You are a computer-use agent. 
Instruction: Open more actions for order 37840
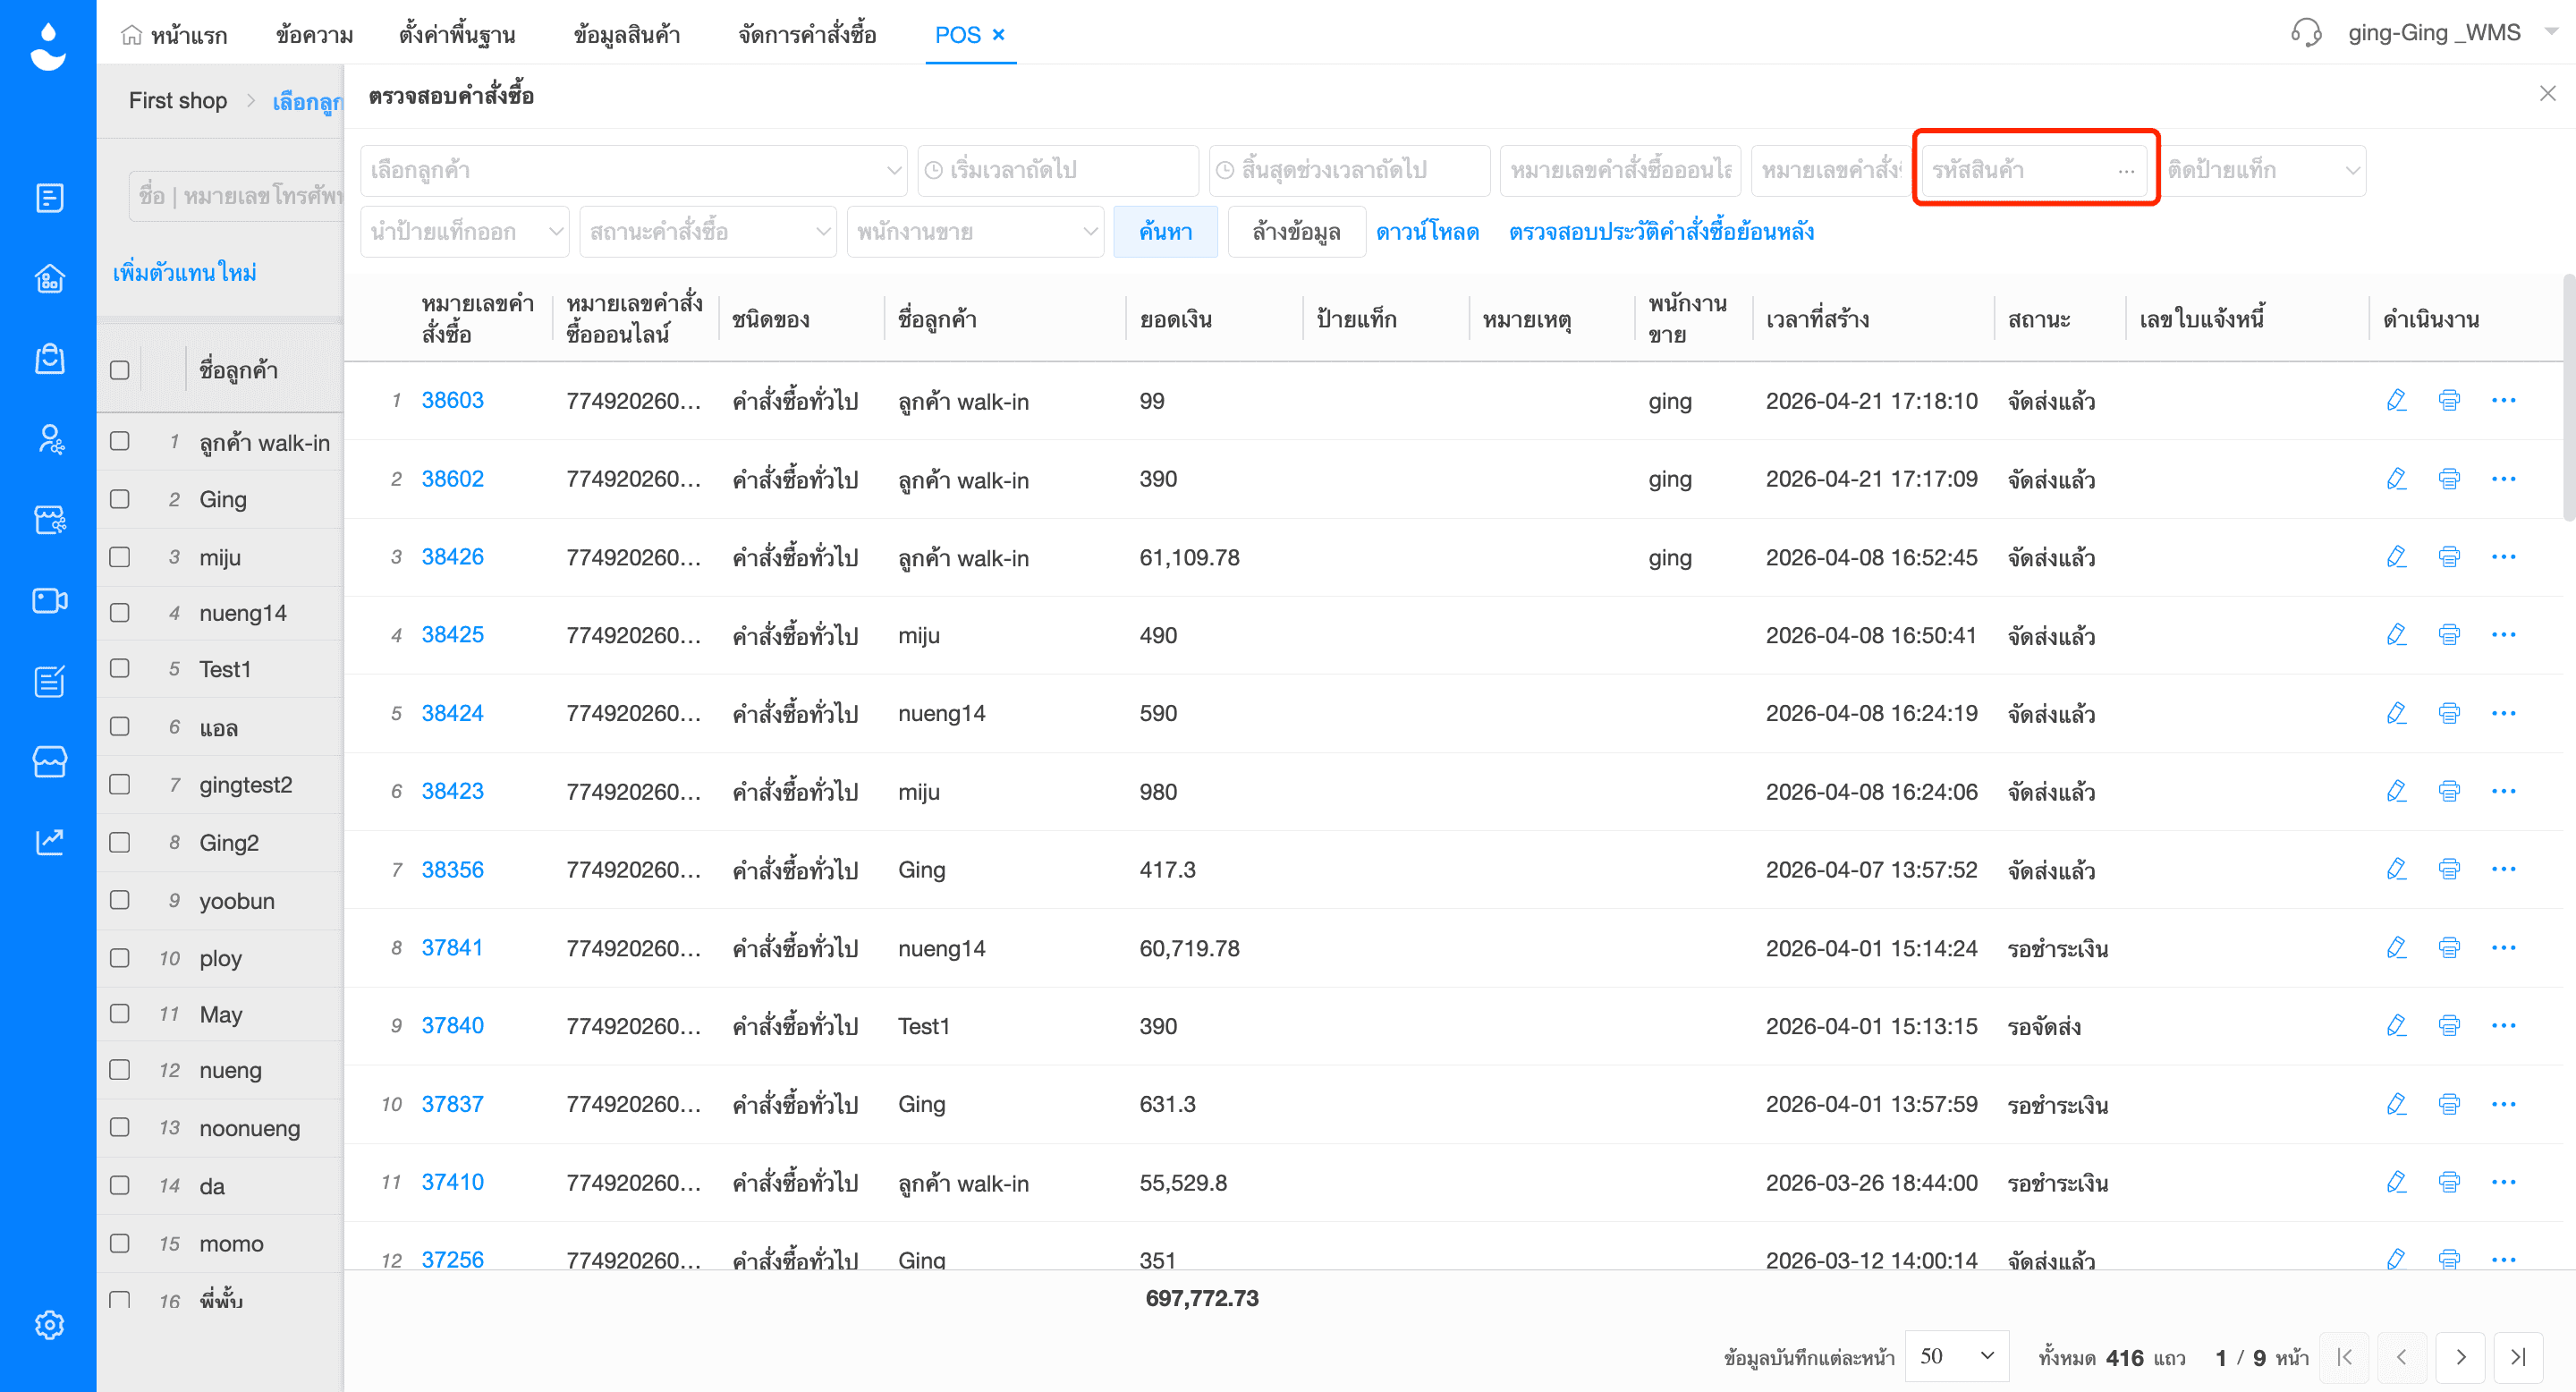click(2503, 1025)
